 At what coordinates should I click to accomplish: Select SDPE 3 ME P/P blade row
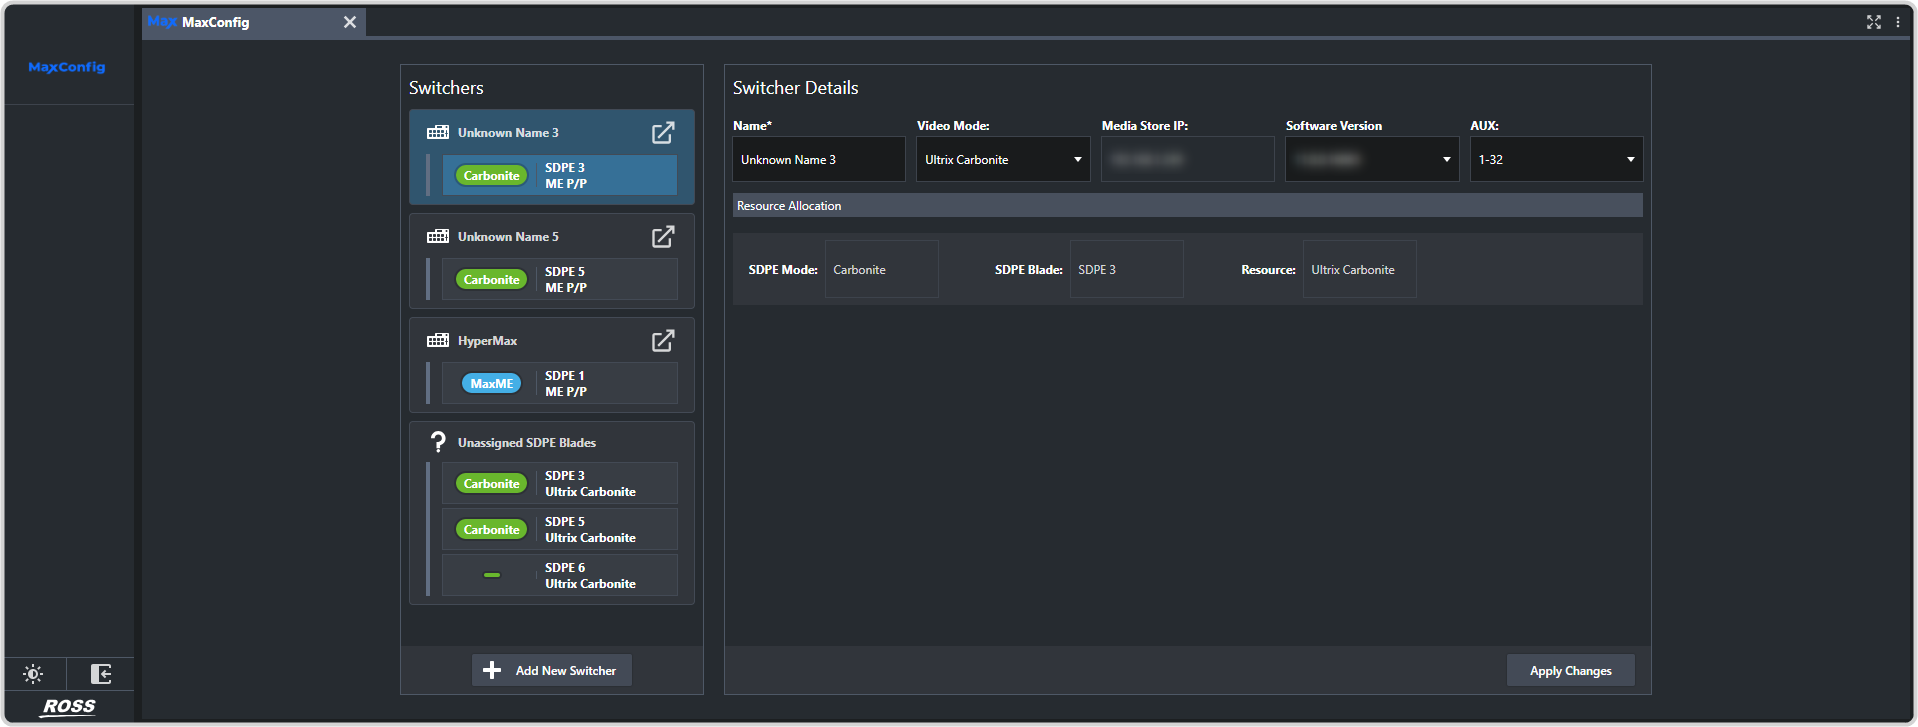[560, 176]
